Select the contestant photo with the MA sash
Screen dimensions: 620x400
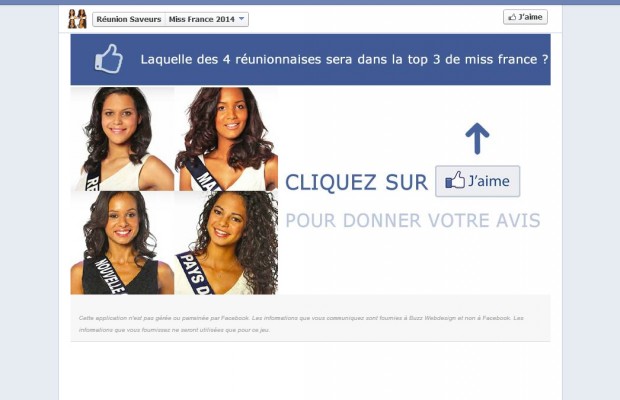(x=226, y=139)
